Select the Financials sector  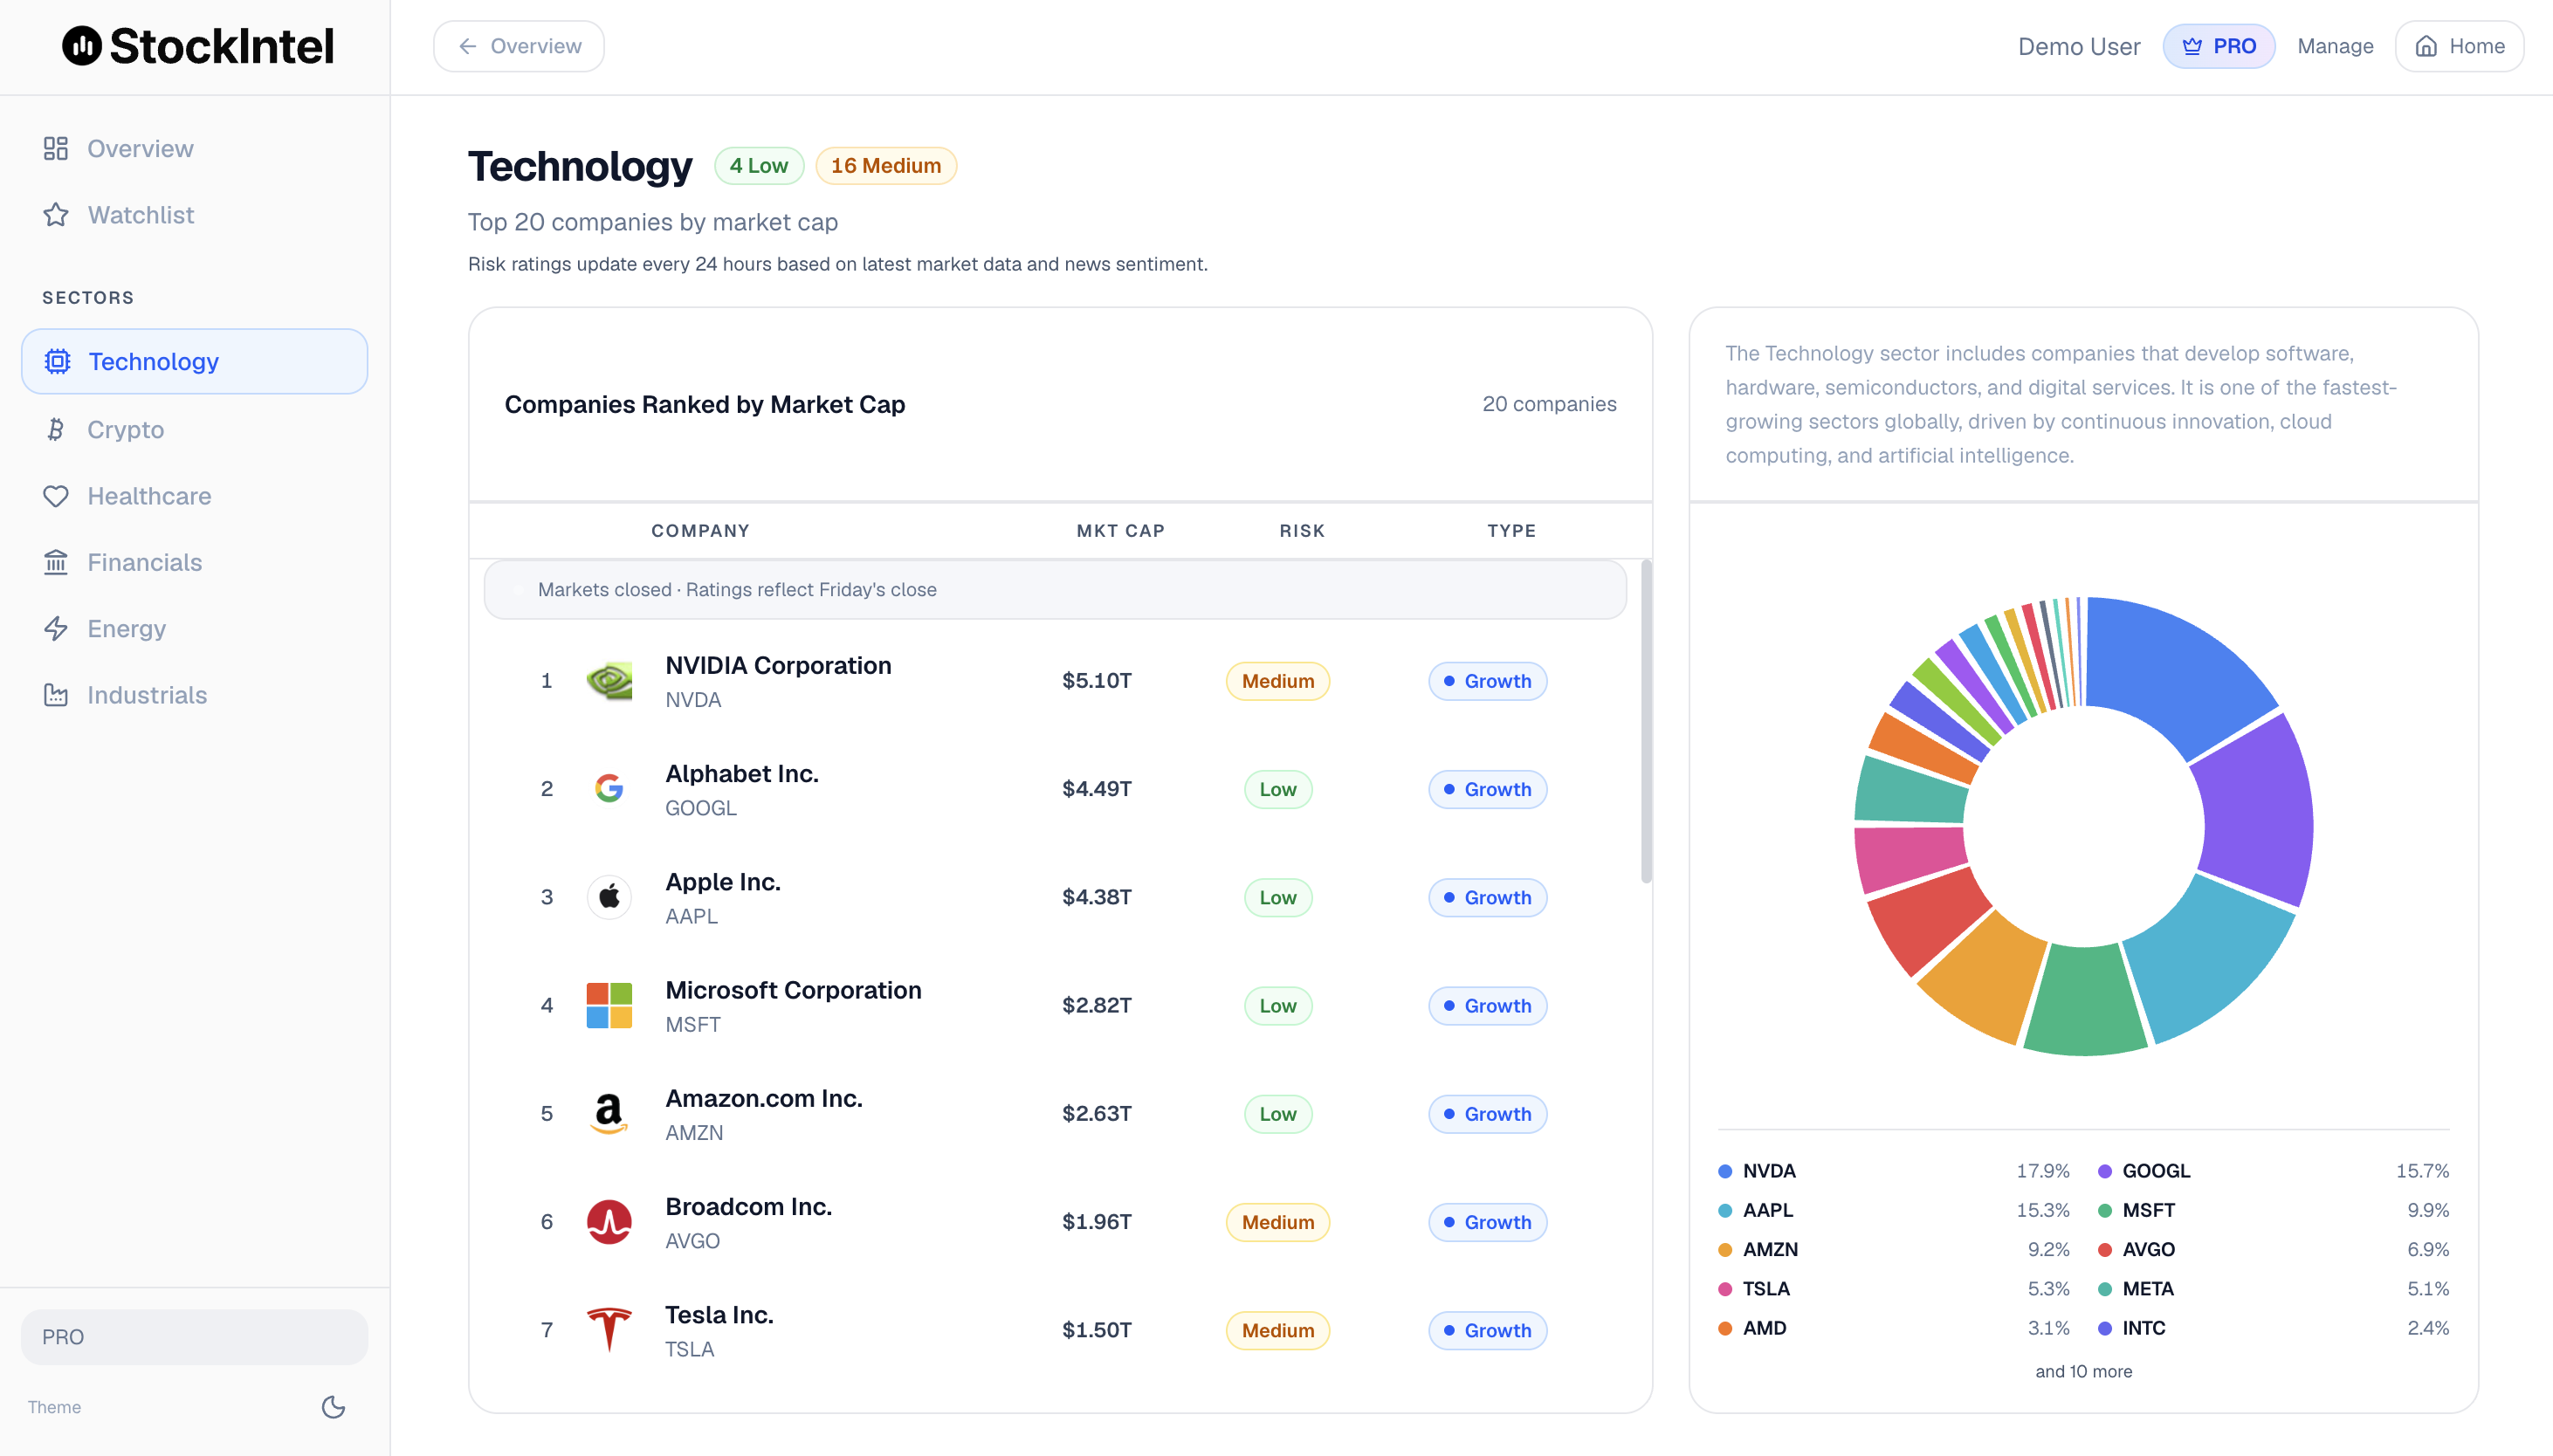point(194,562)
